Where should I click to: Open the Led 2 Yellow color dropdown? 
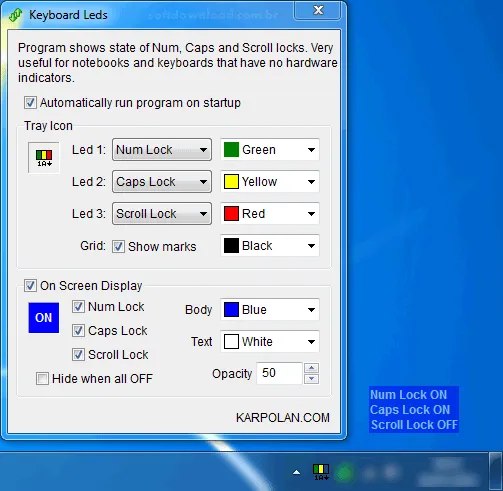[x=270, y=182]
